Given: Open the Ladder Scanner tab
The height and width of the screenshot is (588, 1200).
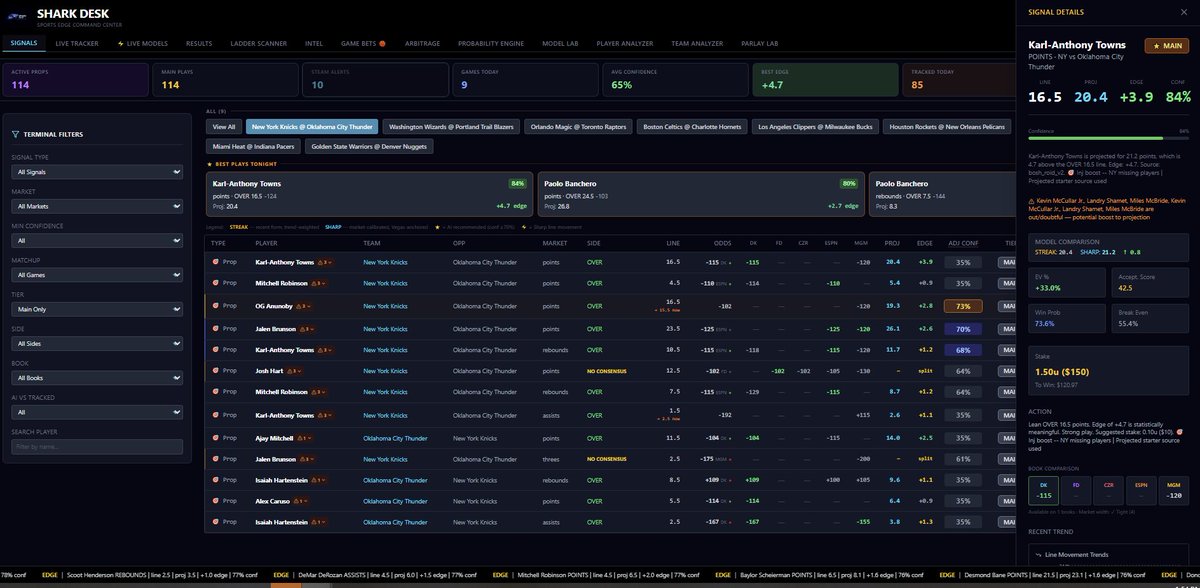Looking at the screenshot, I should [258, 44].
